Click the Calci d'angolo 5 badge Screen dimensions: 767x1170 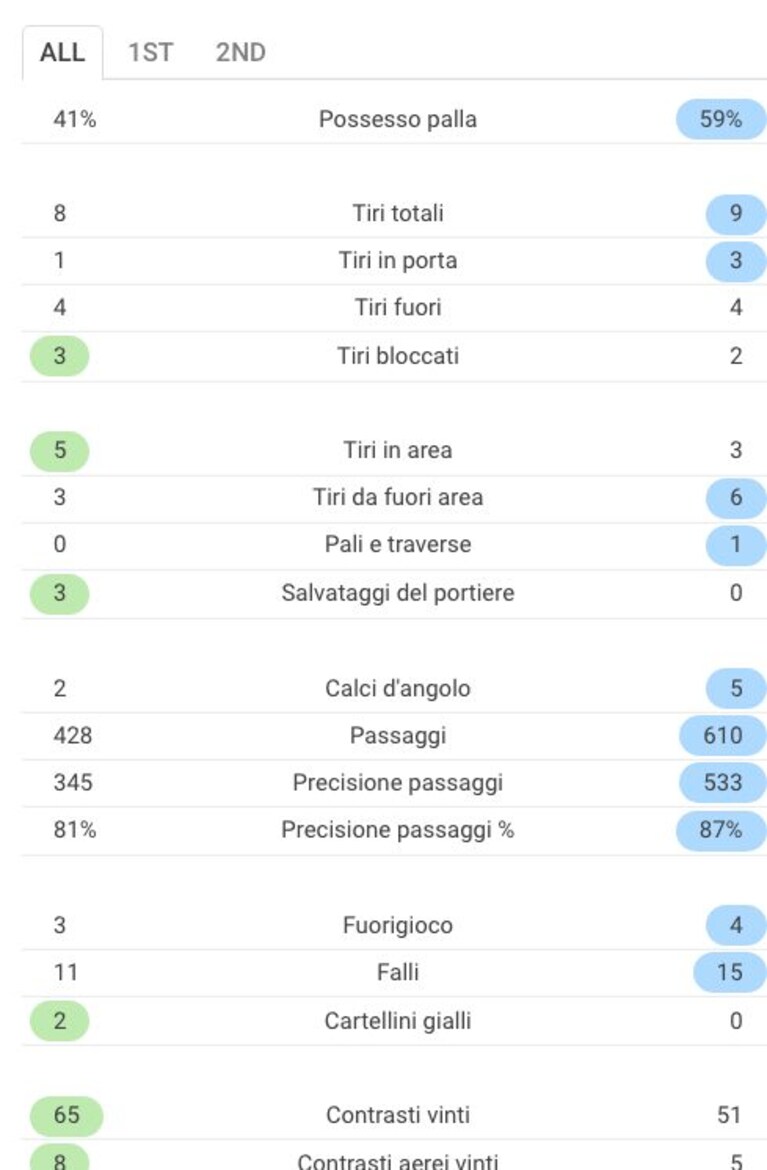point(736,688)
